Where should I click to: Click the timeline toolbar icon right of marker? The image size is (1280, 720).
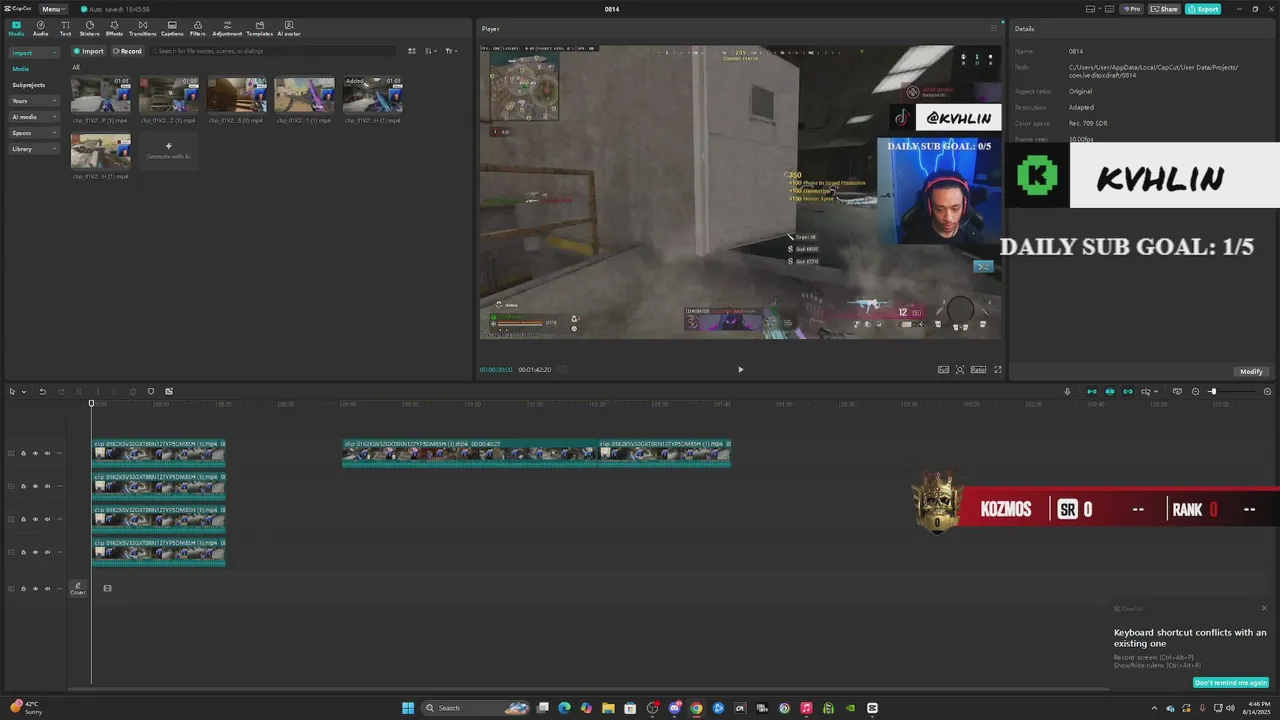pos(169,391)
